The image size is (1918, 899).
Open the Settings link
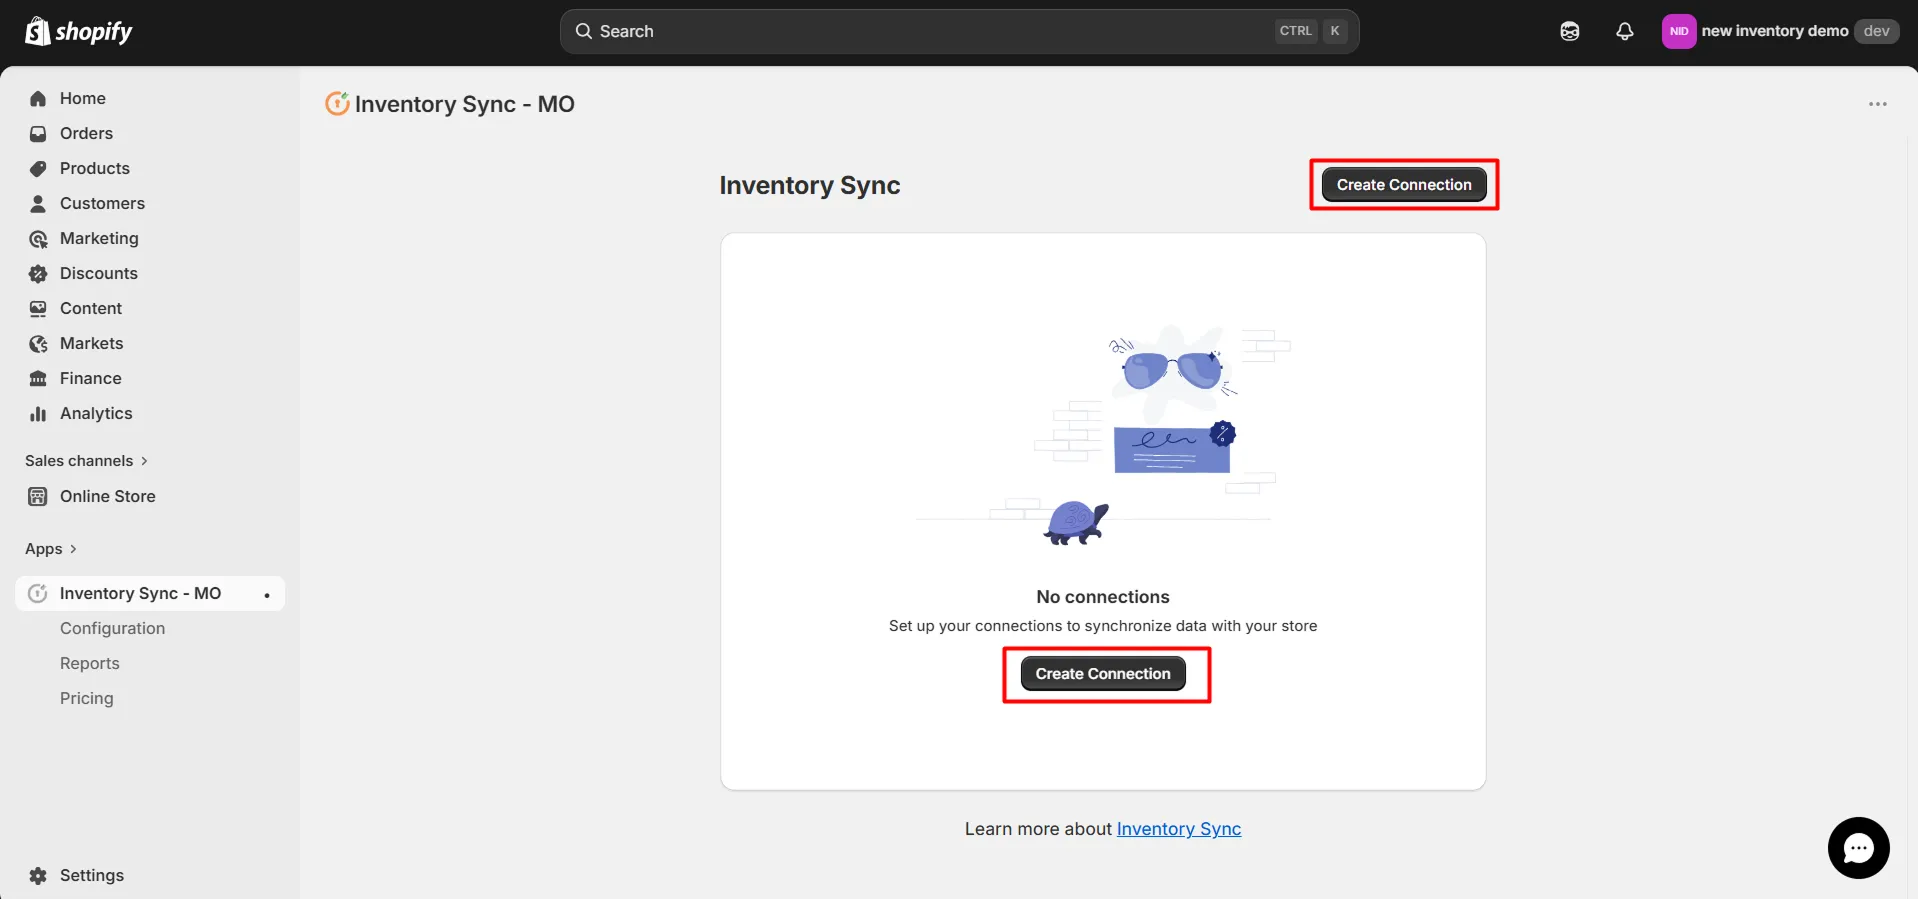(x=92, y=875)
